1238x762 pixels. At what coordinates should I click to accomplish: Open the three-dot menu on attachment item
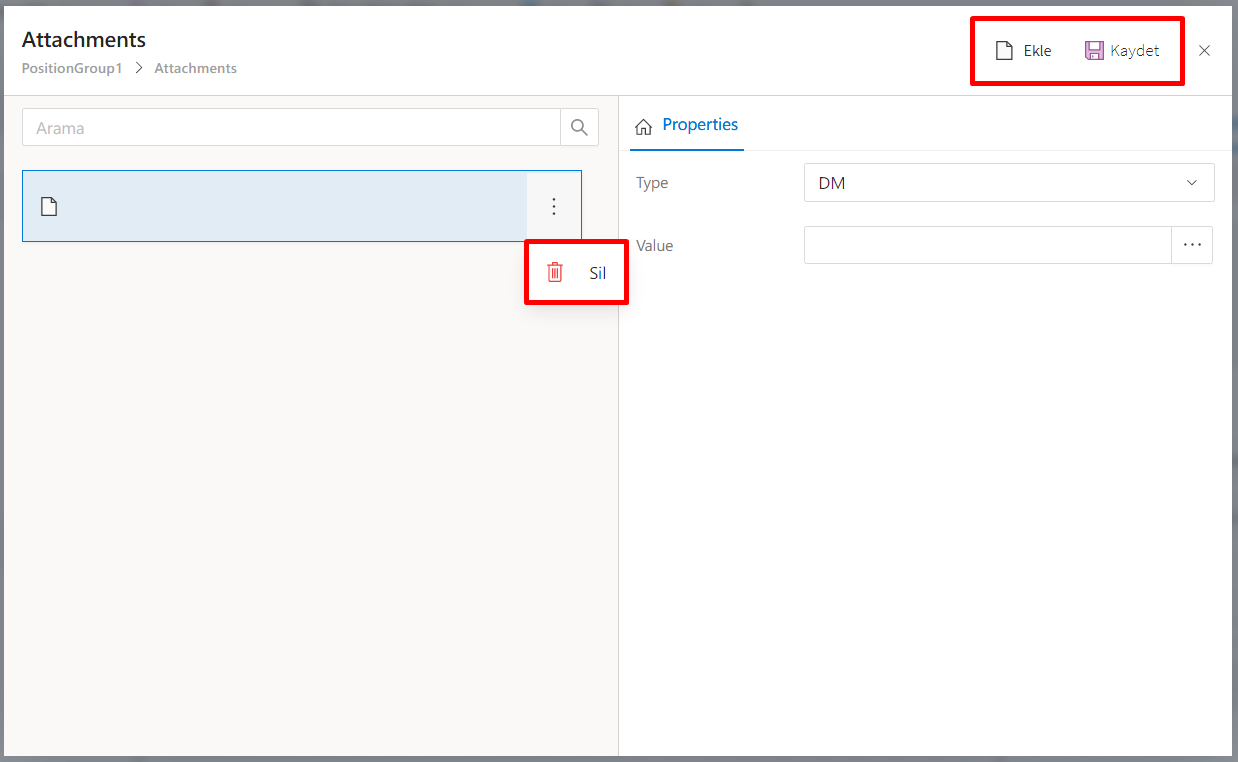pos(554,206)
